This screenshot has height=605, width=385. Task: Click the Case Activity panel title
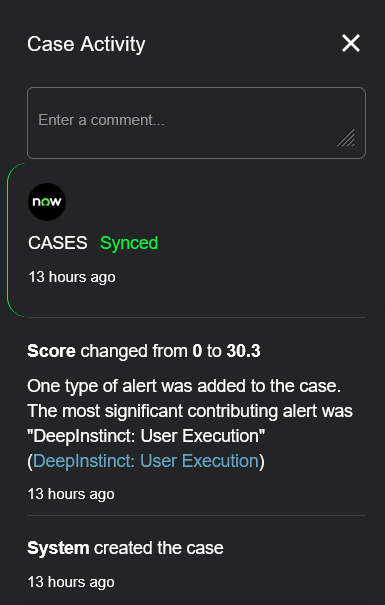(x=86, y=44)
